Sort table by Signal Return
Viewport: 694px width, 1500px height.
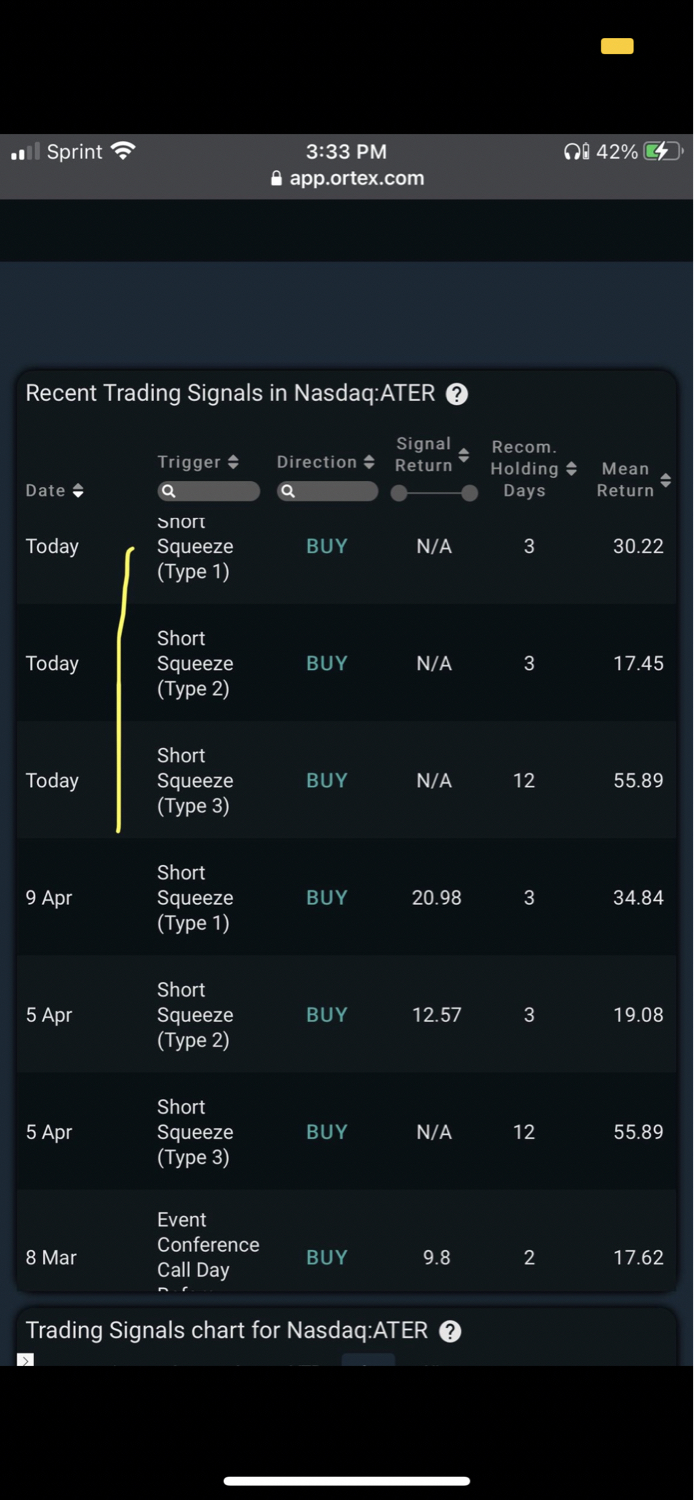463,456
